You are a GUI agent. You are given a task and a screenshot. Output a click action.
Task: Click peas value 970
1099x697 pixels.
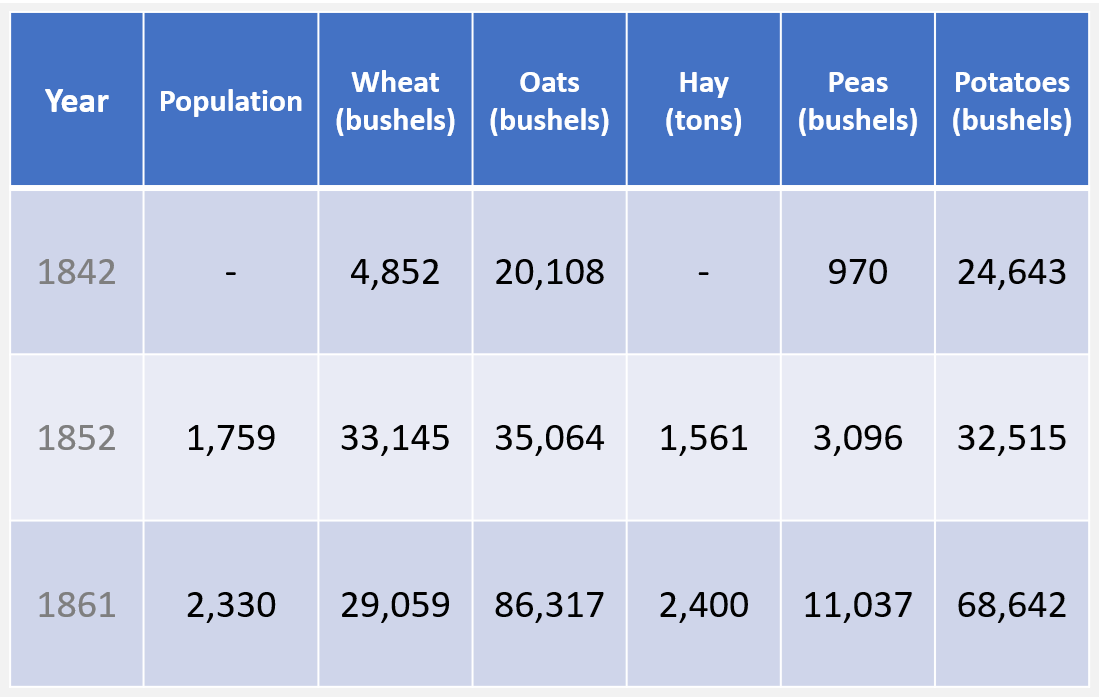coord(858,272)
